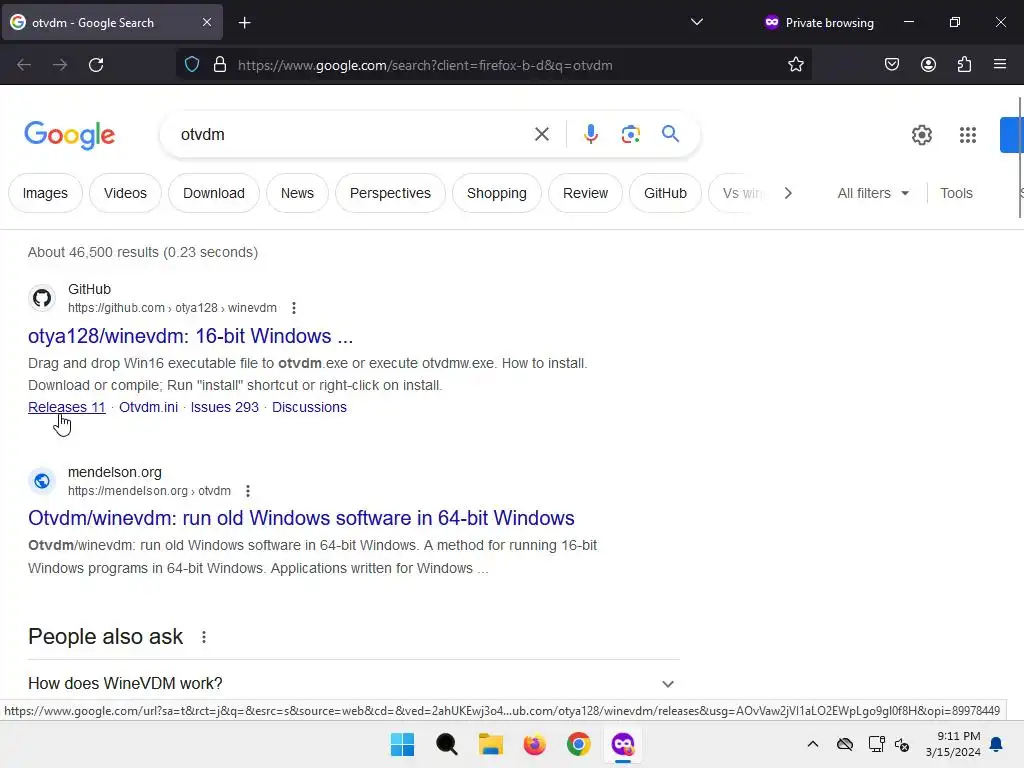Image resolution: width=1024 pixels, height=768 pixels.
Task: Clear the search box with the X icon
Action: pyautogui.click(x=541, y=135)
